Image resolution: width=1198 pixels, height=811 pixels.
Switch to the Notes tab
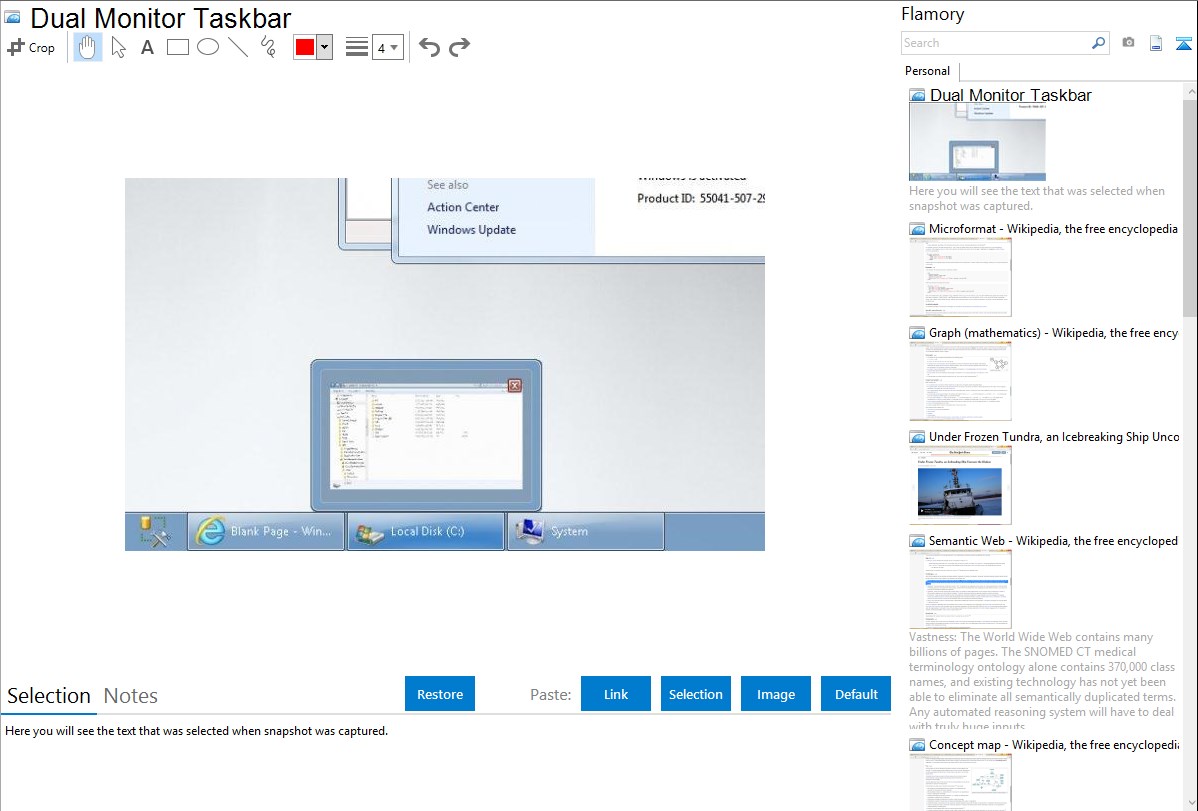tap(131, 696)
